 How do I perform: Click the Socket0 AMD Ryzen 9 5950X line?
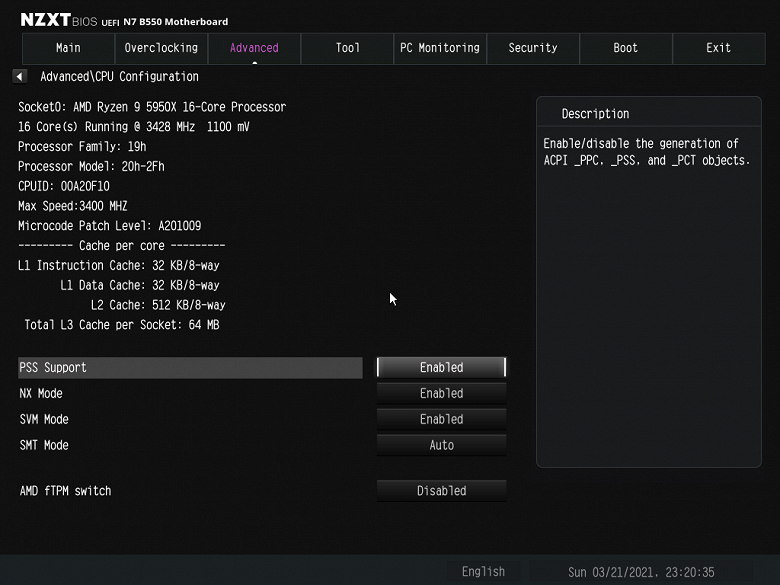click(152, 107)
